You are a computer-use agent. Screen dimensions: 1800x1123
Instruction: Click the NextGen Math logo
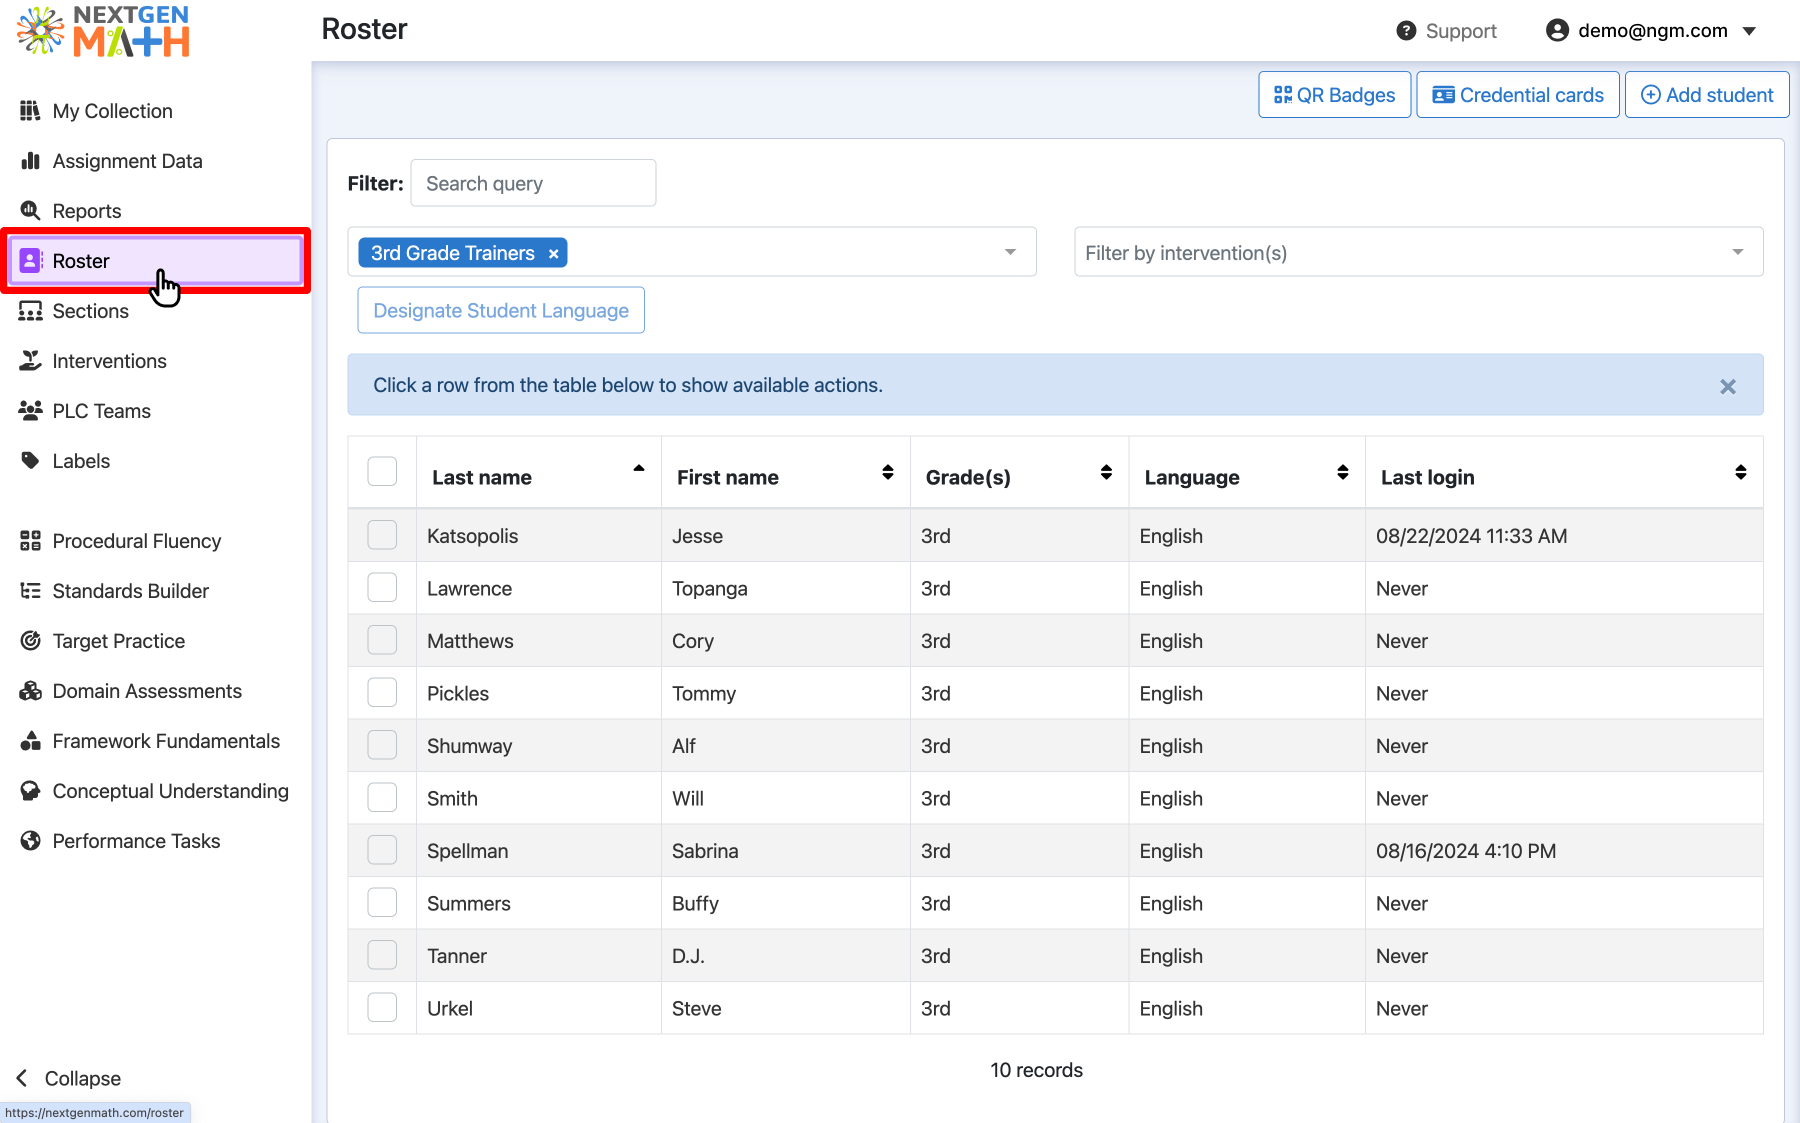(103, 31)
